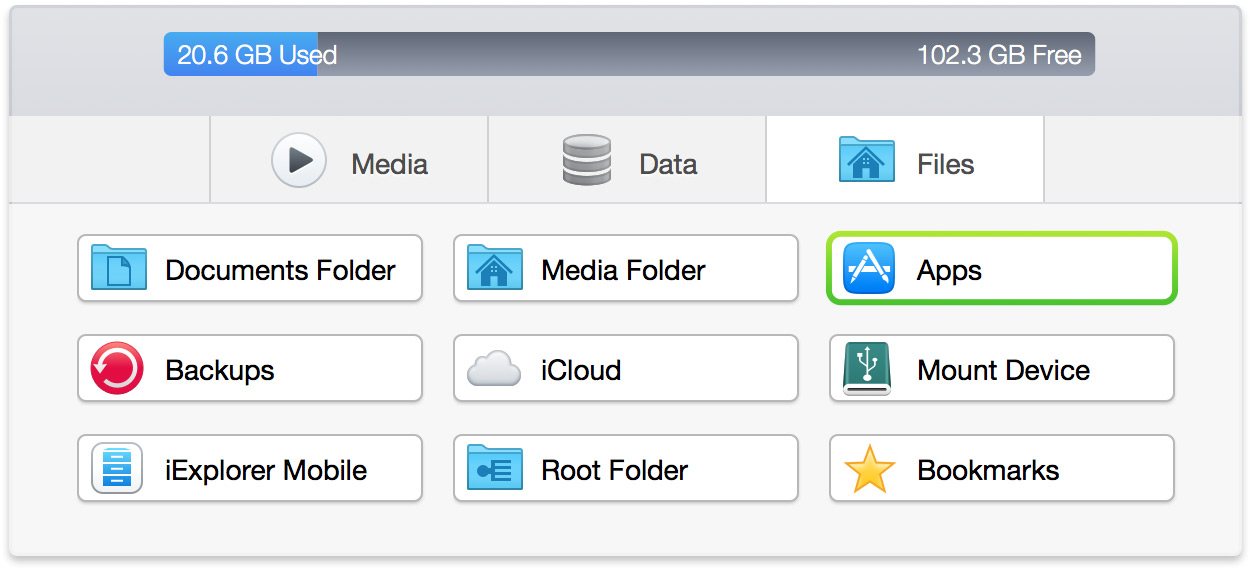Click the red Backups circular arrow icon

pos(117,369)
